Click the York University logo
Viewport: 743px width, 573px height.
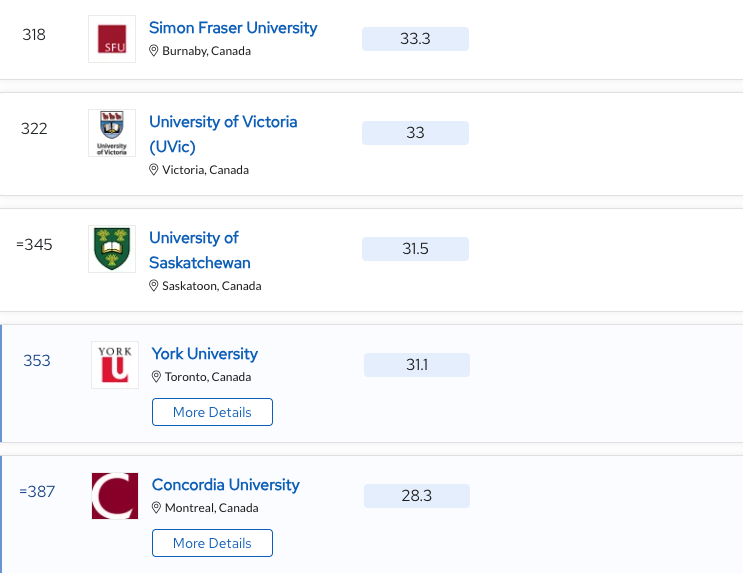[x=115, y=365]
